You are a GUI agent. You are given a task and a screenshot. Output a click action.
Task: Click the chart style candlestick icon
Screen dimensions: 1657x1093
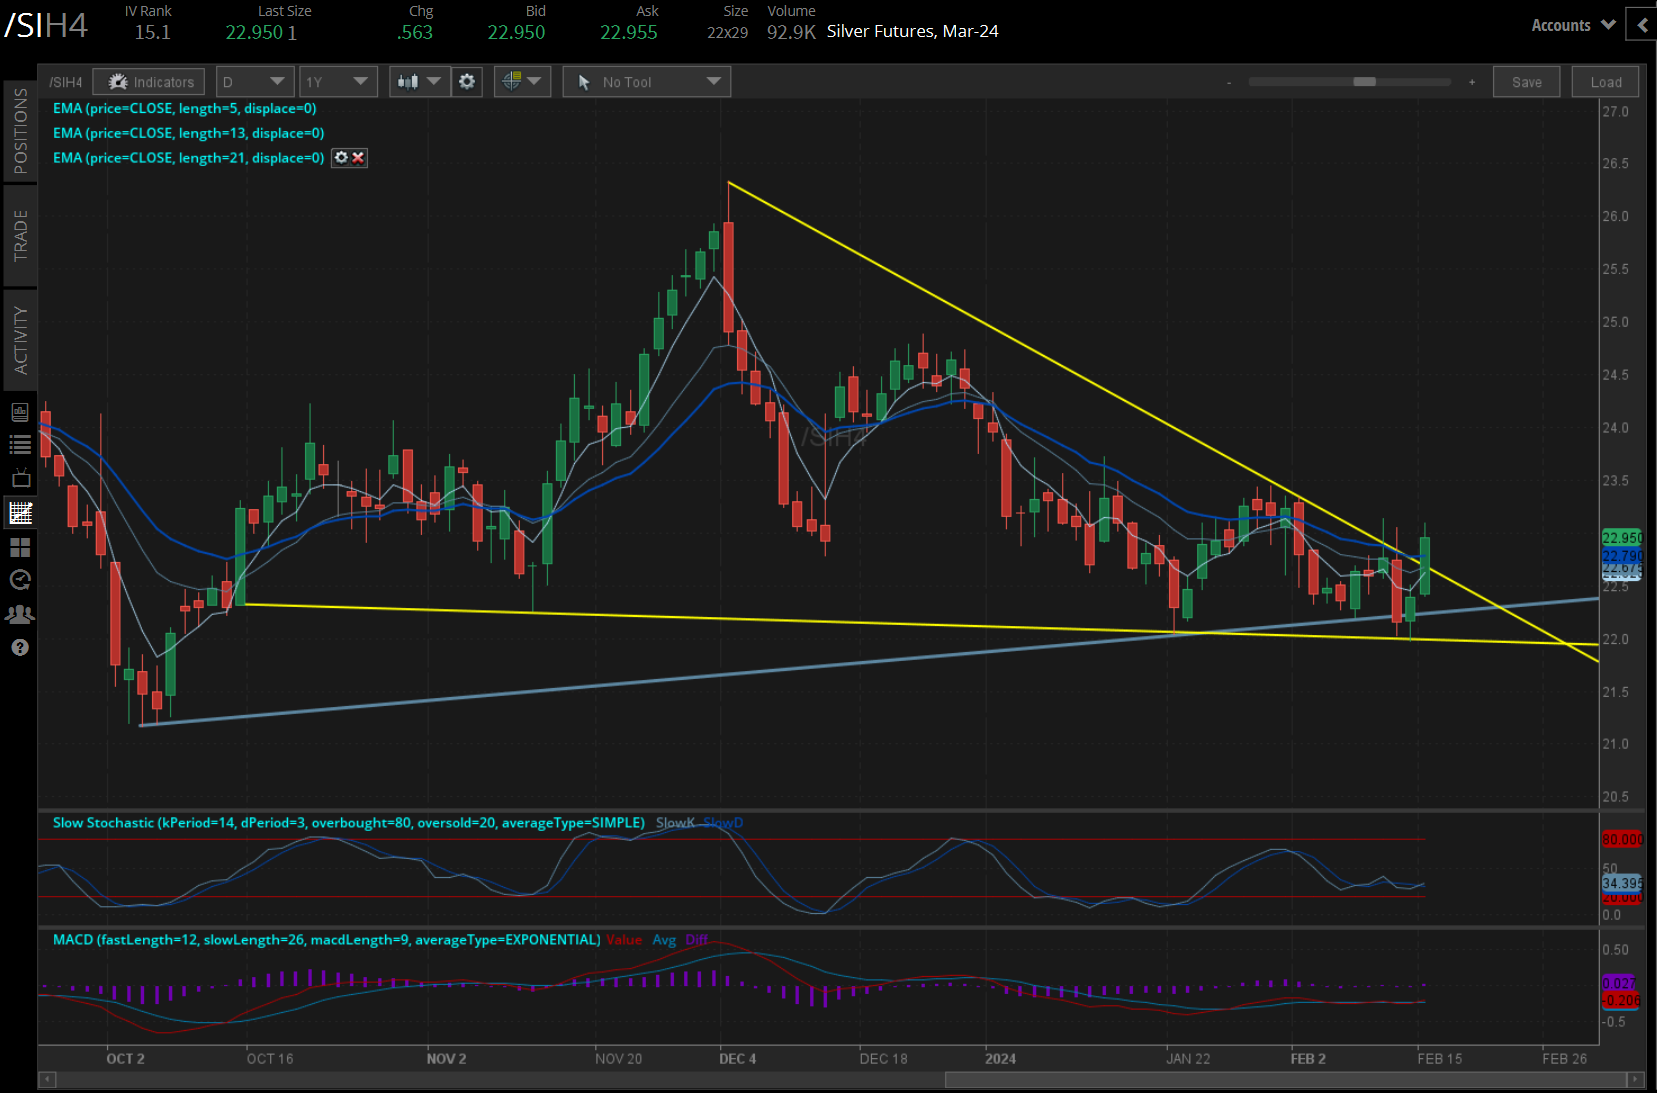410,81
